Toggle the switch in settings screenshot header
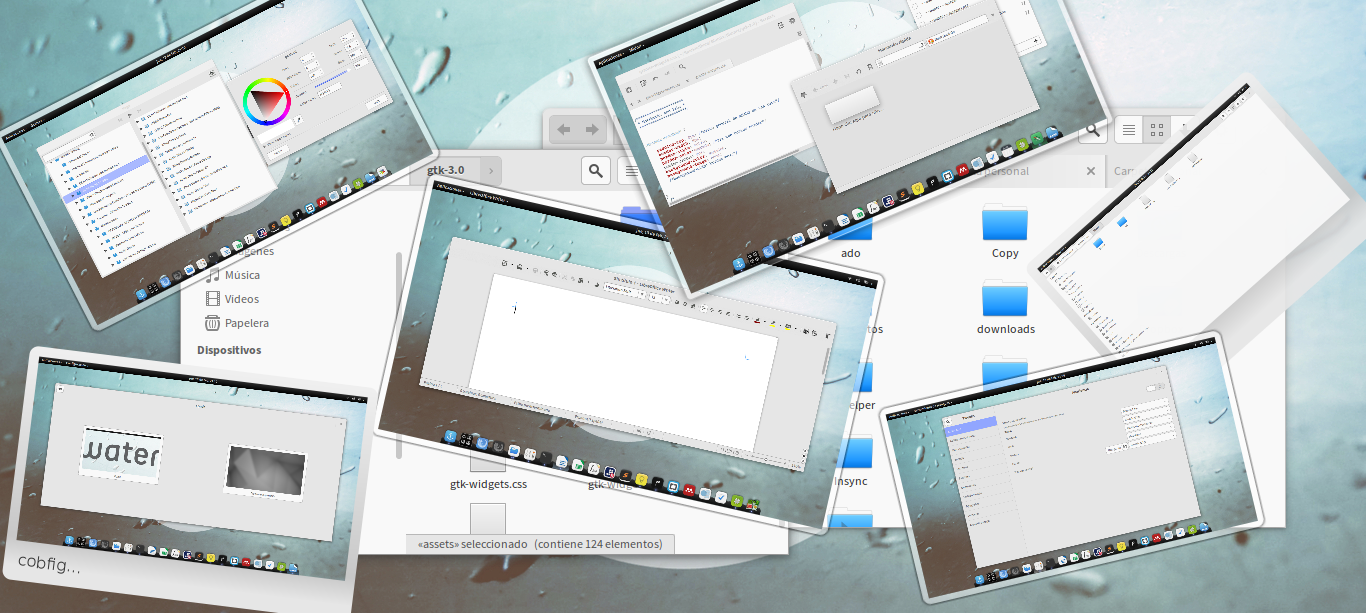Screen dimensions: 1366x613 click(1157, 387)
